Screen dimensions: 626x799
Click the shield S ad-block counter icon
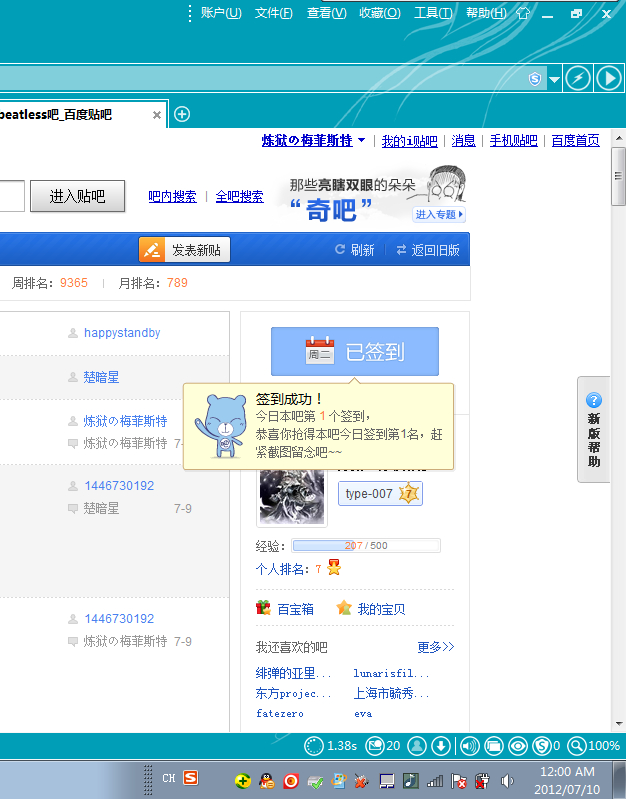[x=542, y=746]
